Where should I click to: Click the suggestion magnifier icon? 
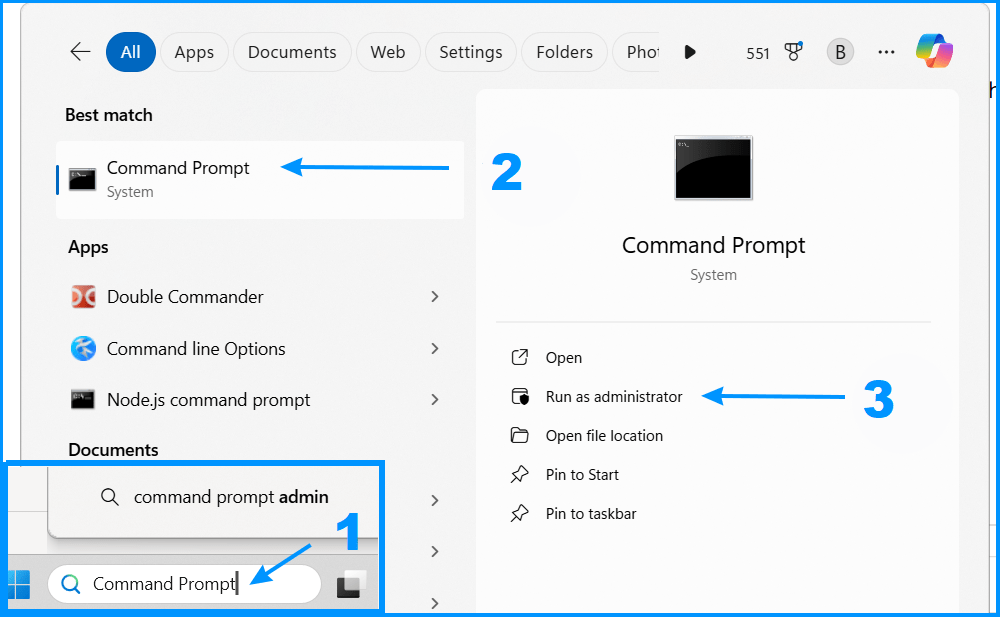pos(110,497)
